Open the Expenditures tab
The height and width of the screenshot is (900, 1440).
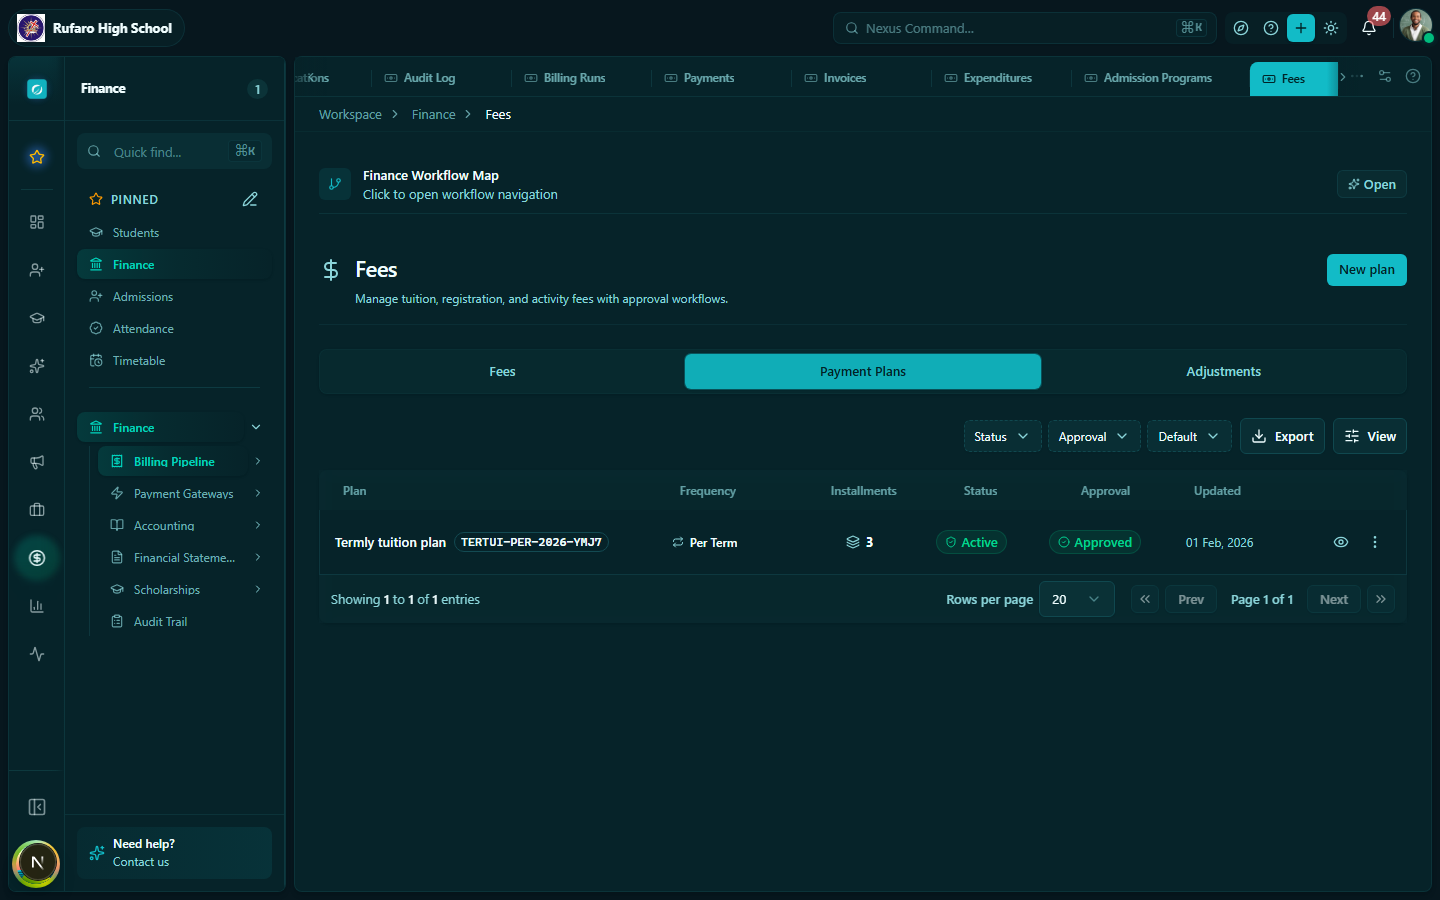(x=988, y=78)
